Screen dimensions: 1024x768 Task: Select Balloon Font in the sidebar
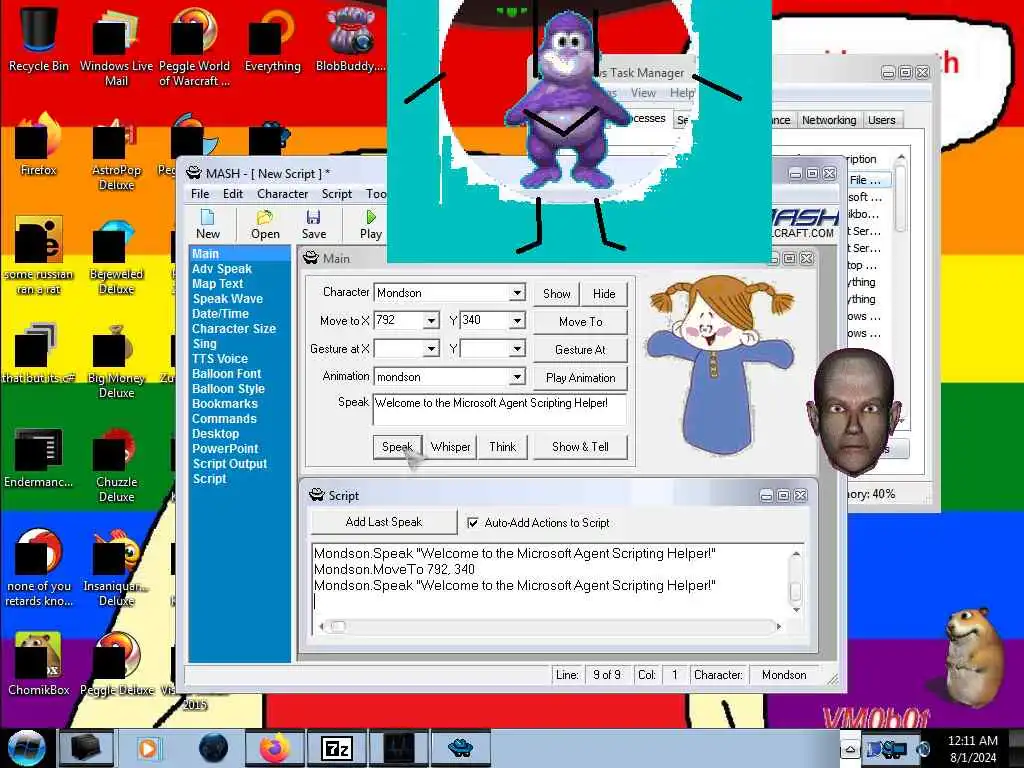(227, 374)
